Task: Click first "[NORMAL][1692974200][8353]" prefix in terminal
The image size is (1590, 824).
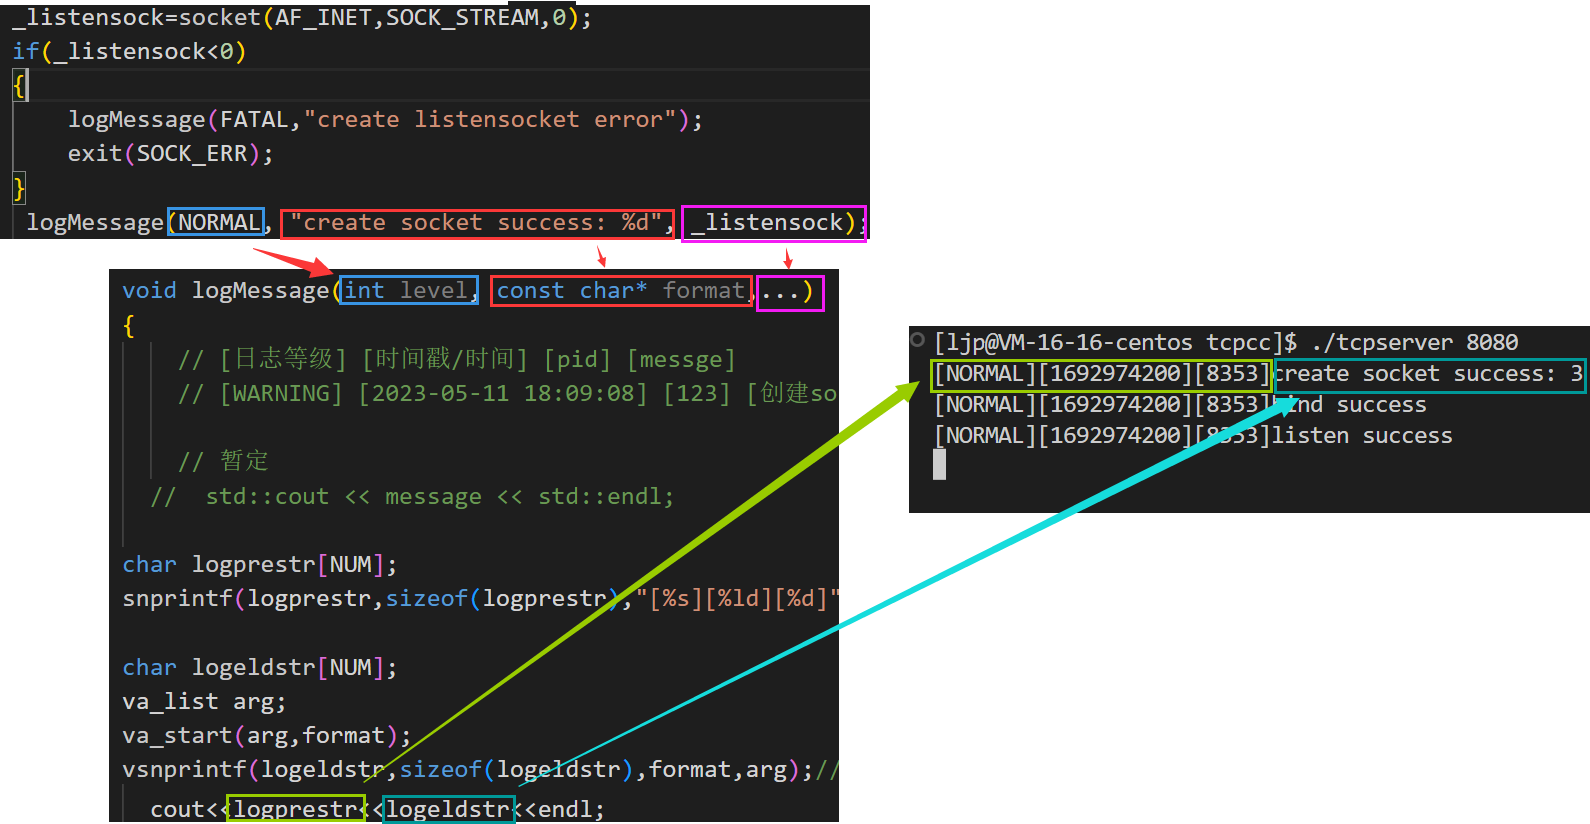Action: click(1101, 374)
